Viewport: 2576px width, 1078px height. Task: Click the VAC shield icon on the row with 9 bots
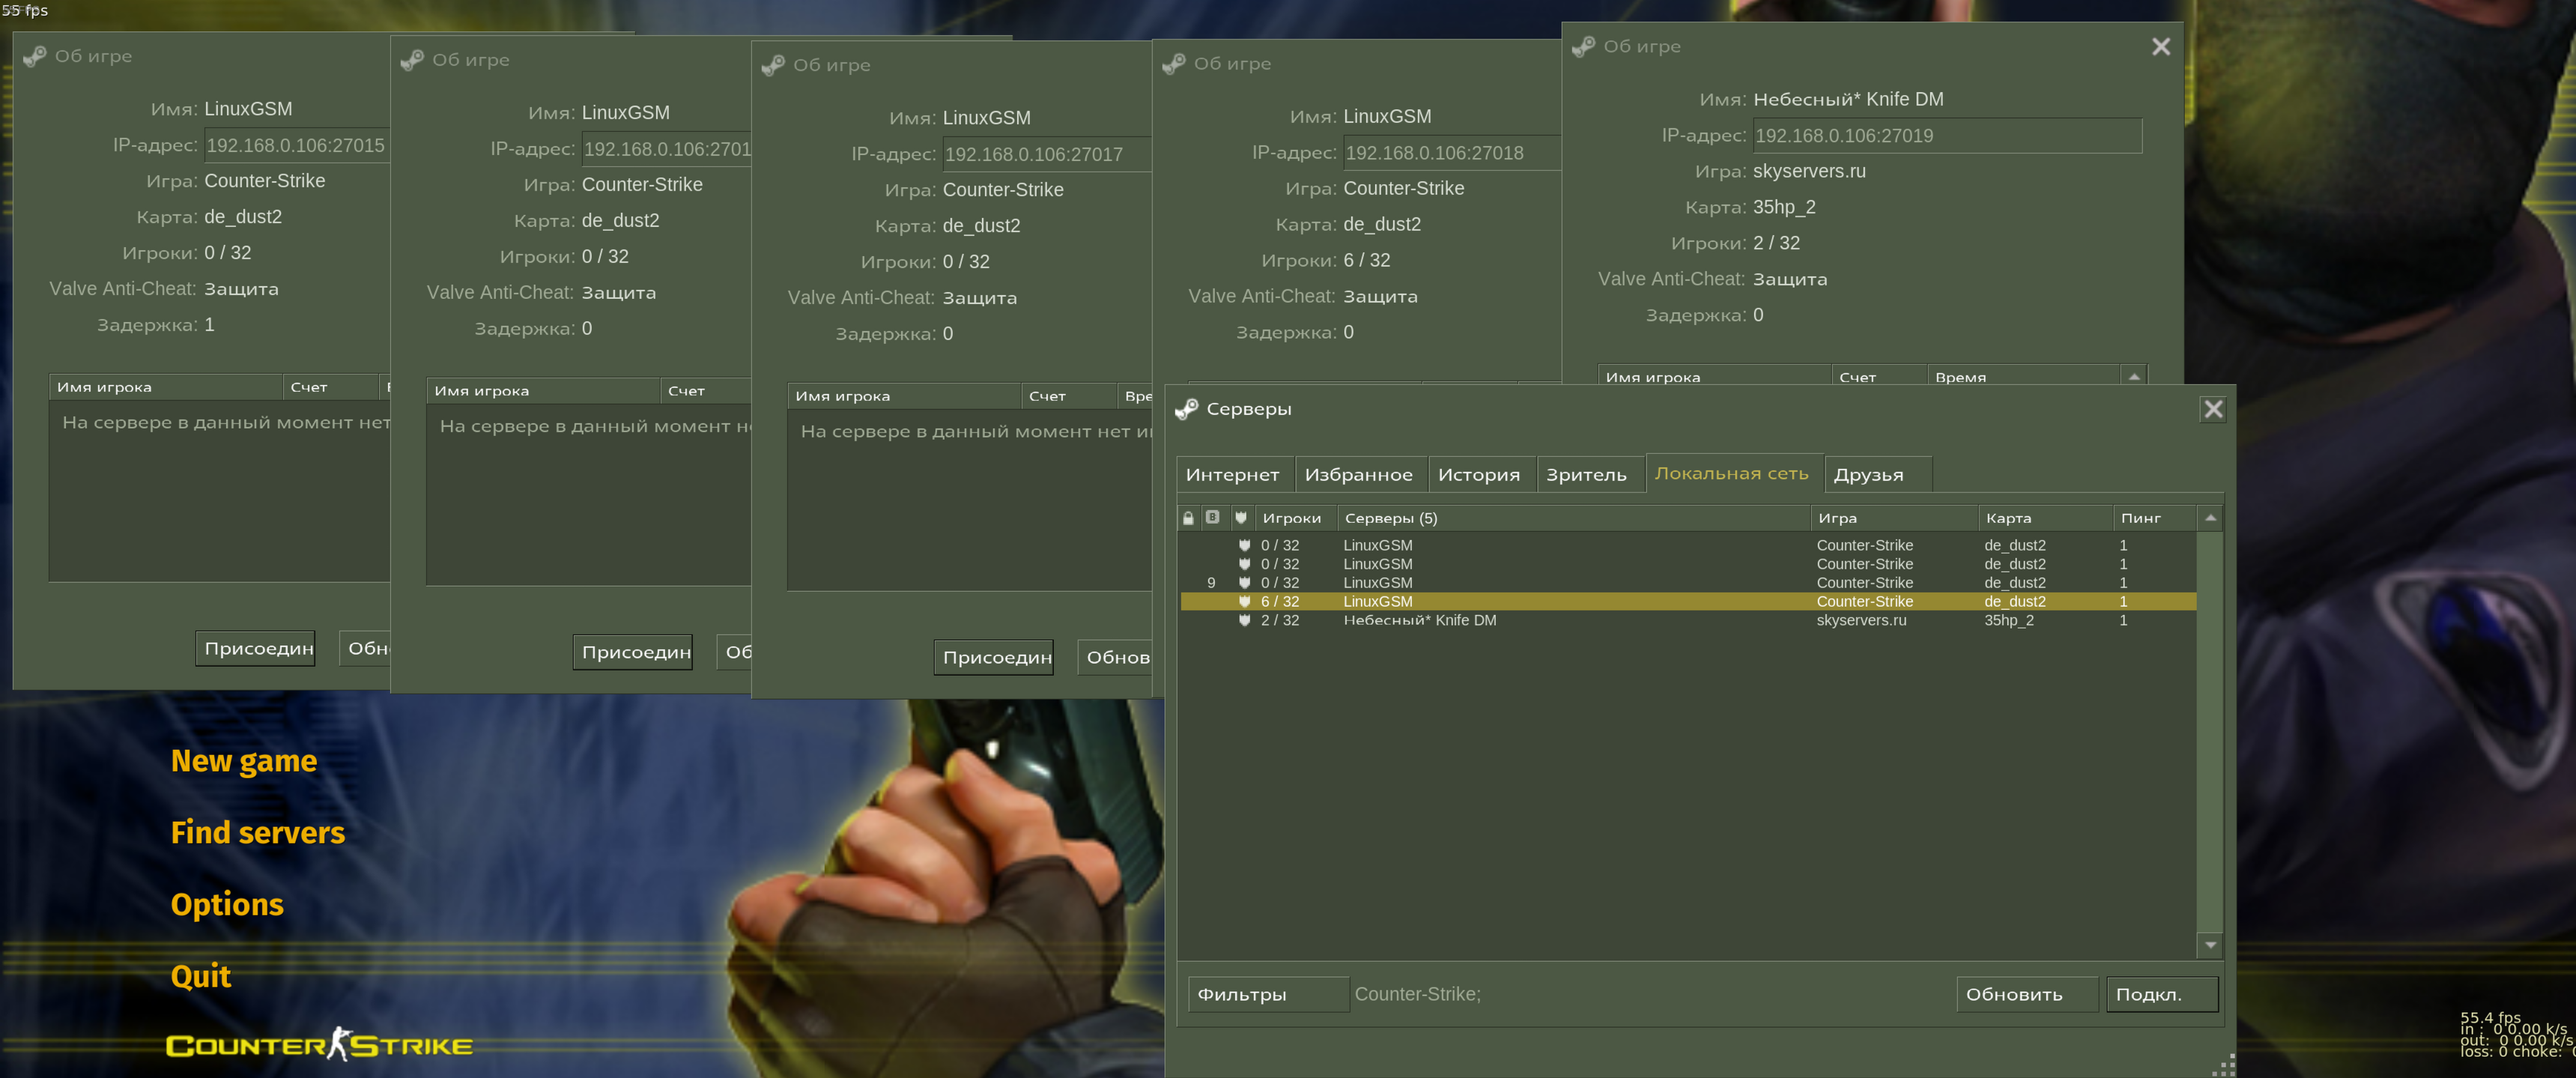tap(1244, 583)
